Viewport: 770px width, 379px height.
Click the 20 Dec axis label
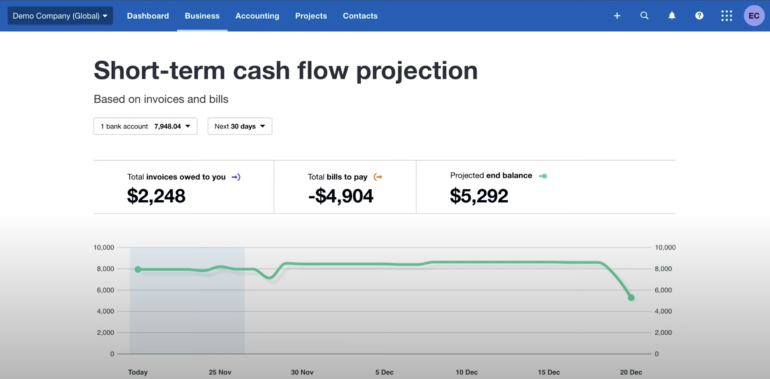631,372
